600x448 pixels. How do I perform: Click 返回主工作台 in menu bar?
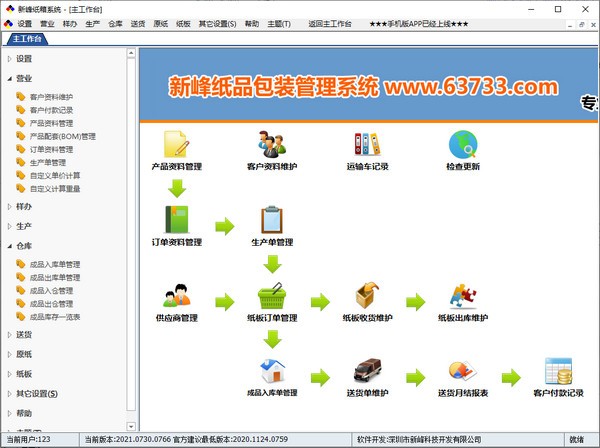click(330, 24)
